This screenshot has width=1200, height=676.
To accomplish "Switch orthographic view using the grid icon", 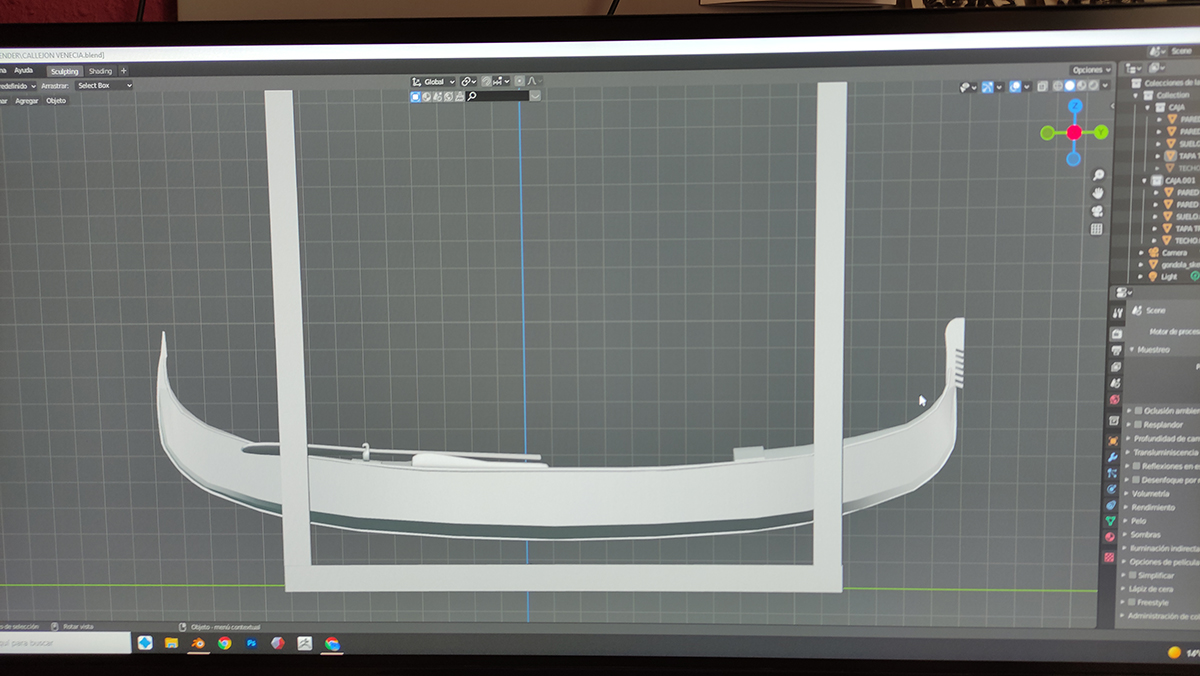I will pyautogui.click(x=1097, y=229).
